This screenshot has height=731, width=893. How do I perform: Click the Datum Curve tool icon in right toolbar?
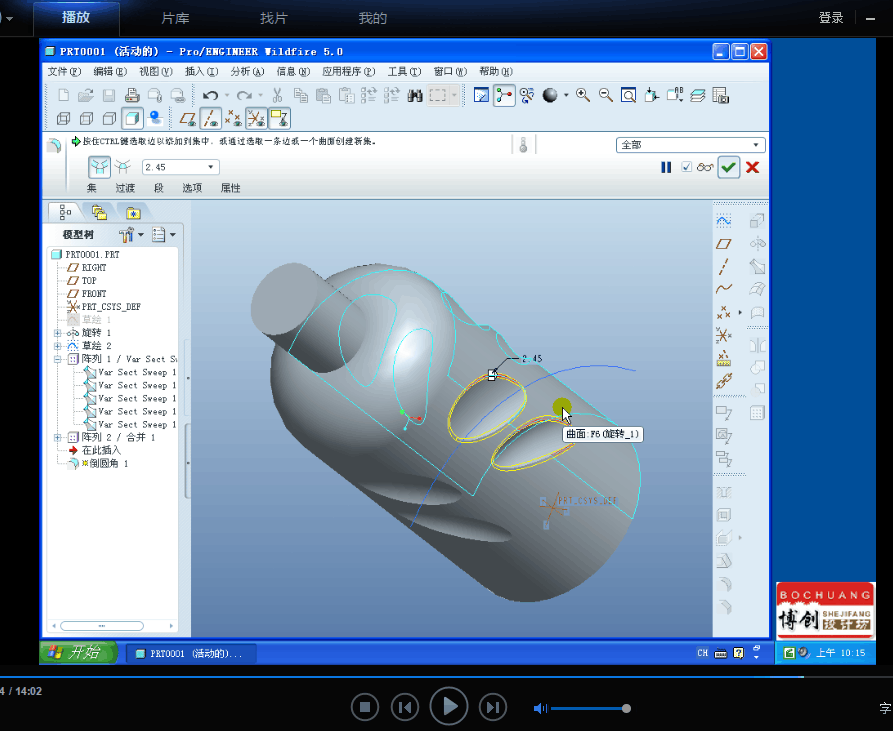tap(723, 289)
